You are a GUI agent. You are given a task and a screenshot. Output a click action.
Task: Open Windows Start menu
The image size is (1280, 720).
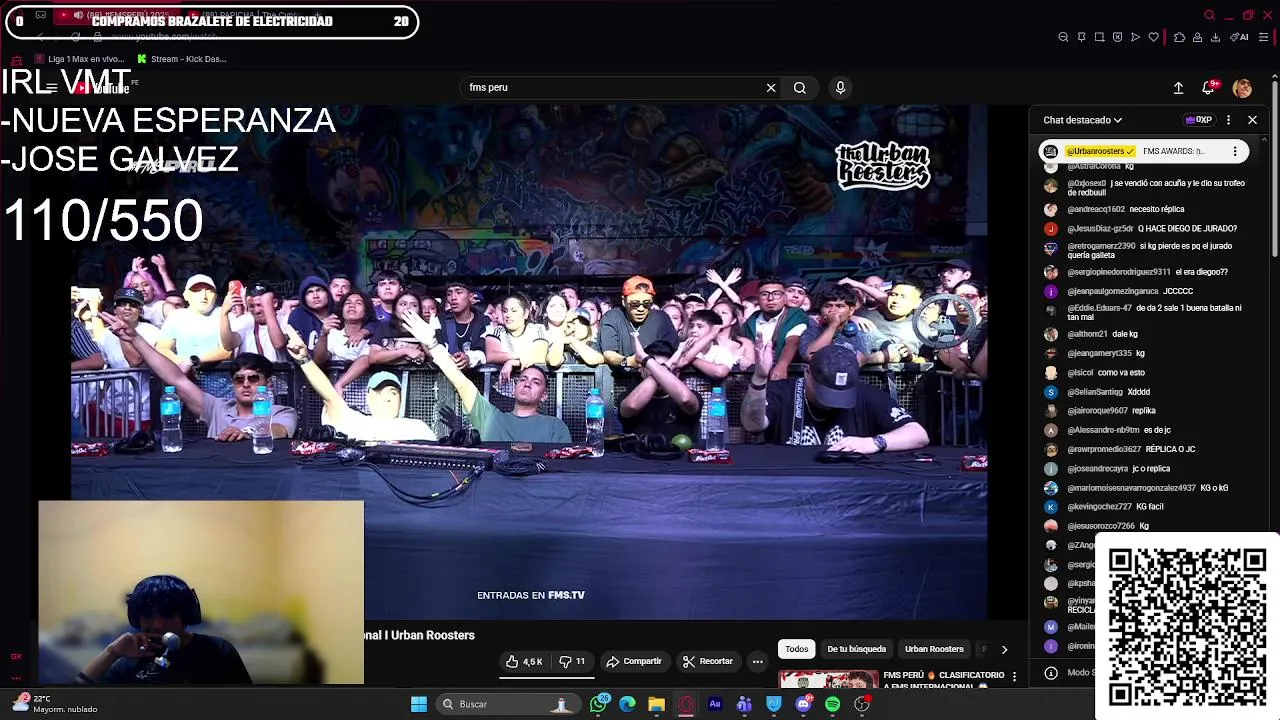pyautogui.click(x=419, y=704)
